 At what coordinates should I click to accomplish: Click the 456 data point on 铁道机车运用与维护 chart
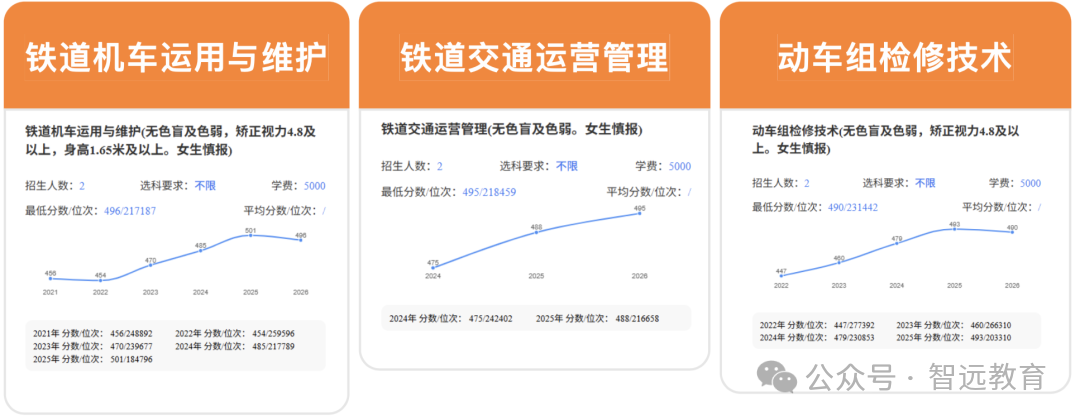(x=50, y=278)
